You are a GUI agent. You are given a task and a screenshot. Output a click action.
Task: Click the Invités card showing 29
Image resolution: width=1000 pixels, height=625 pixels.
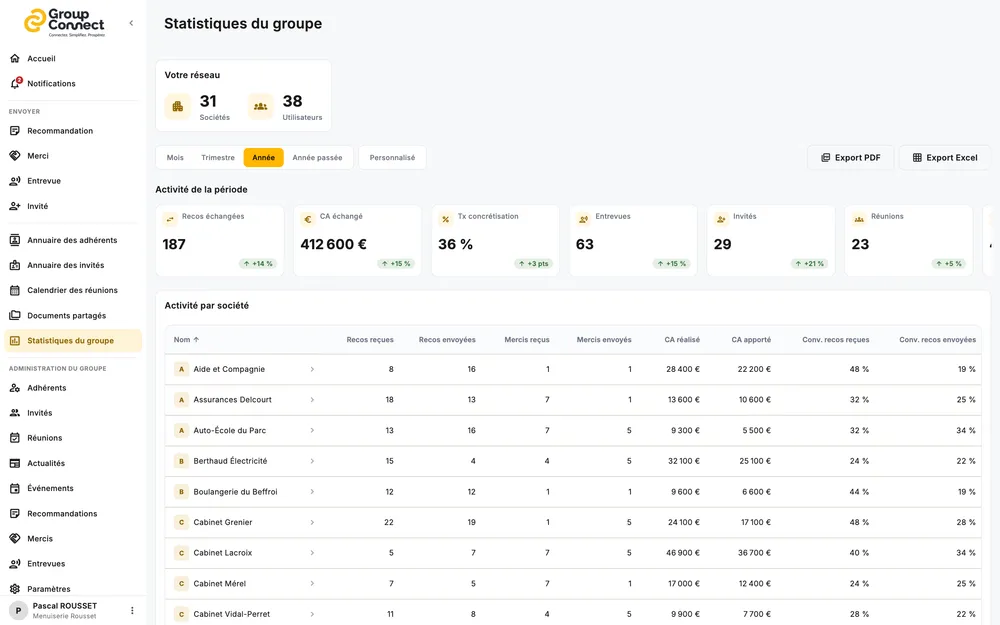click(770, 240)
